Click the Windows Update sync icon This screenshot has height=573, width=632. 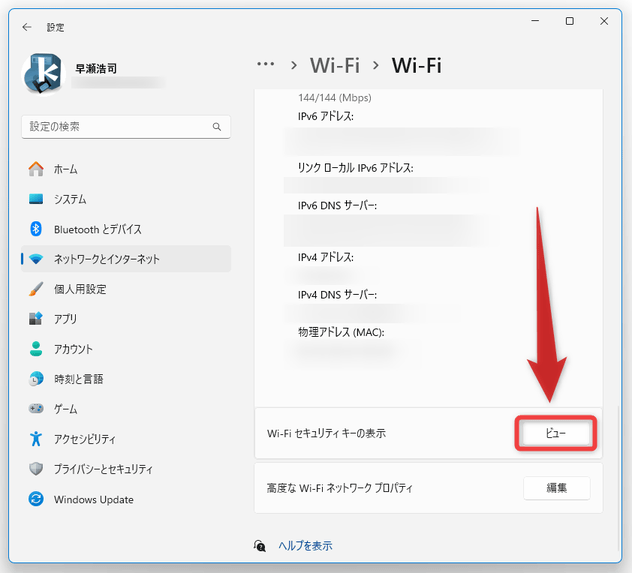36,499
